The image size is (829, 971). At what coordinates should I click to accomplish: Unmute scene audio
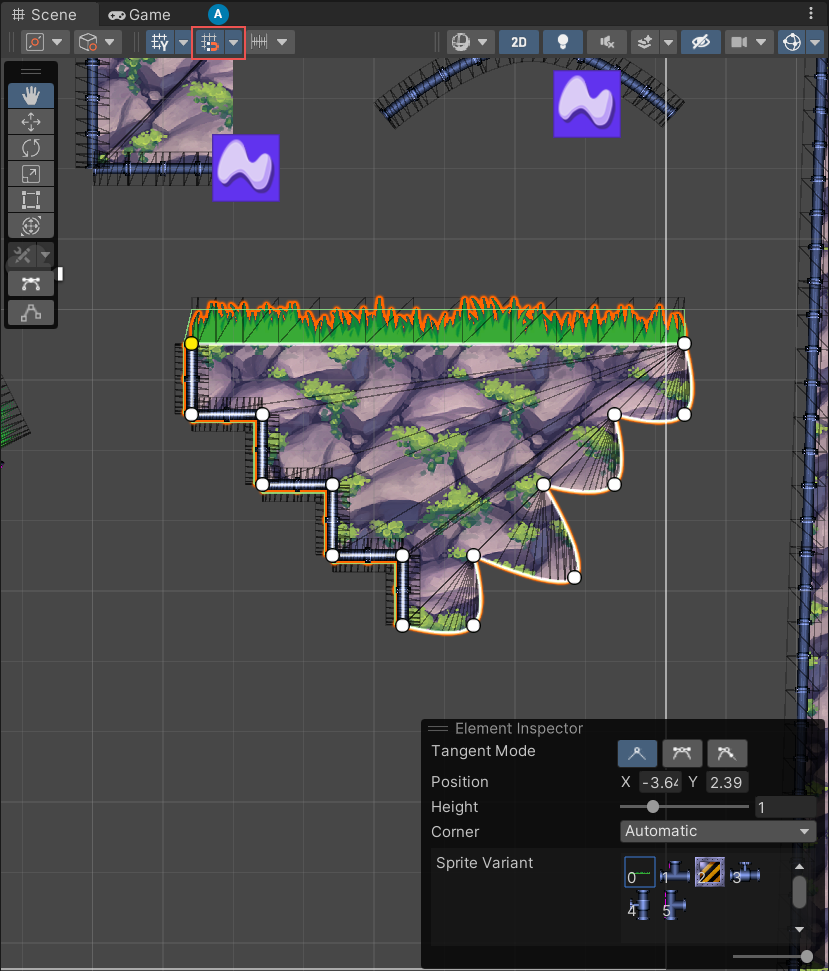pos(605,42)
